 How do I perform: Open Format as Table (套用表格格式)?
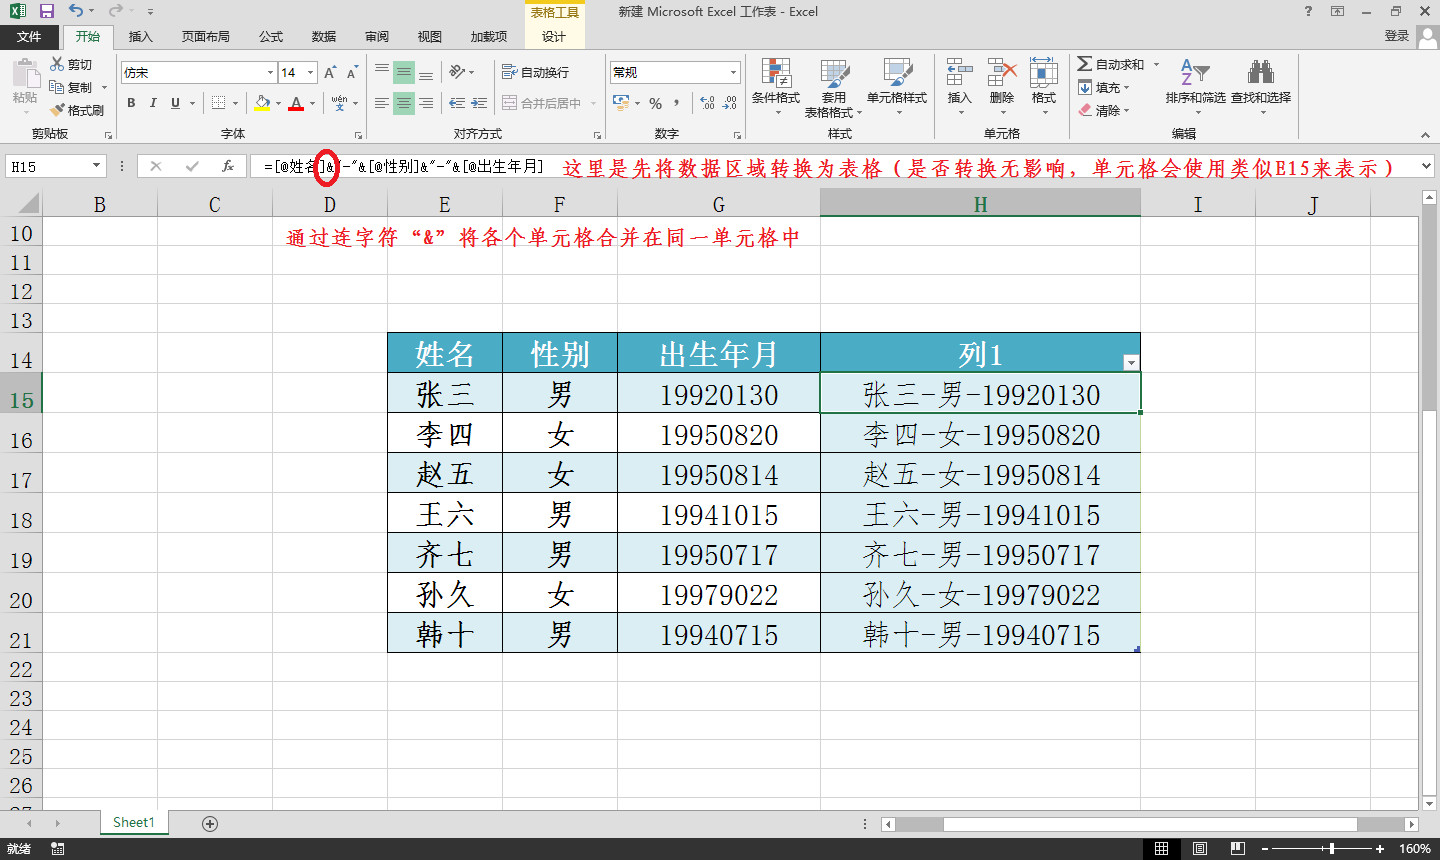(x=834, y=87)
